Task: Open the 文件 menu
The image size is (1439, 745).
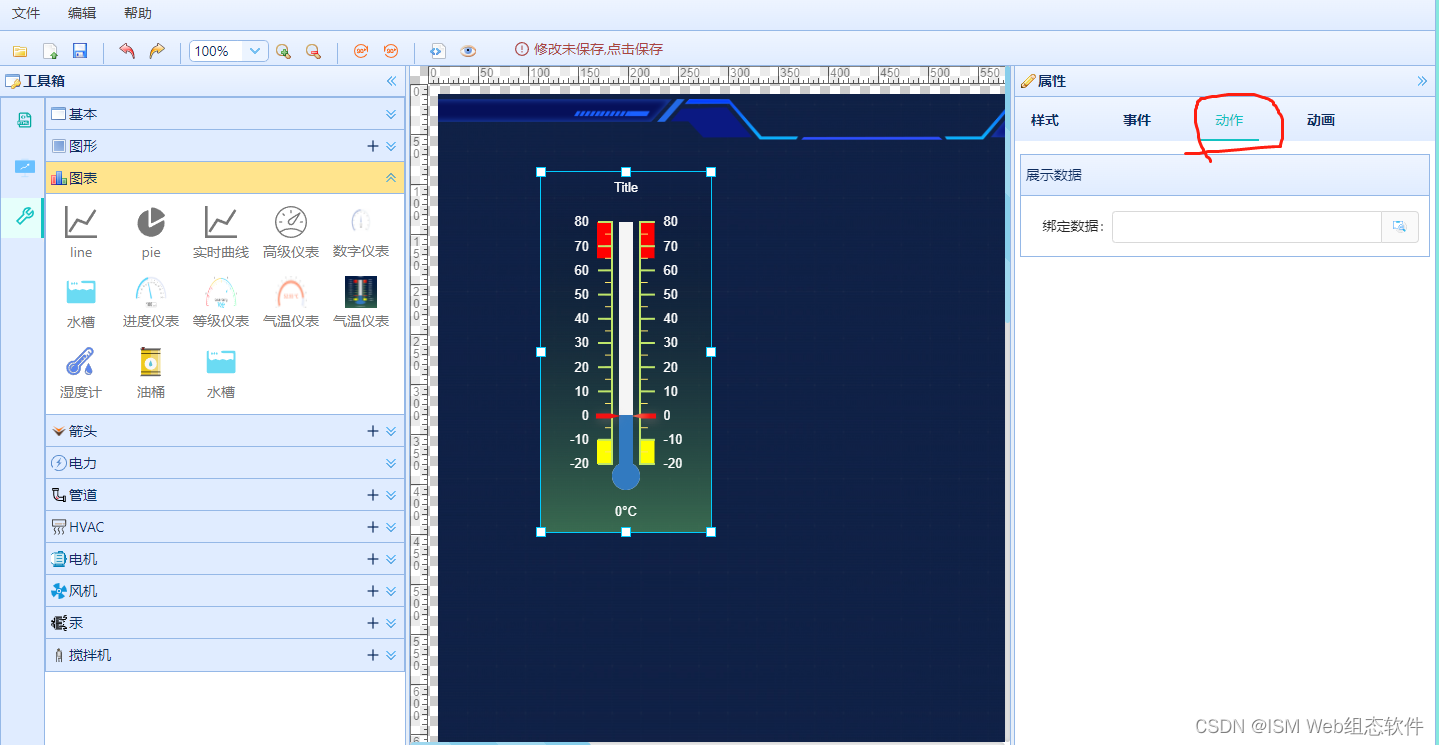Action: [x=26, y=13]
